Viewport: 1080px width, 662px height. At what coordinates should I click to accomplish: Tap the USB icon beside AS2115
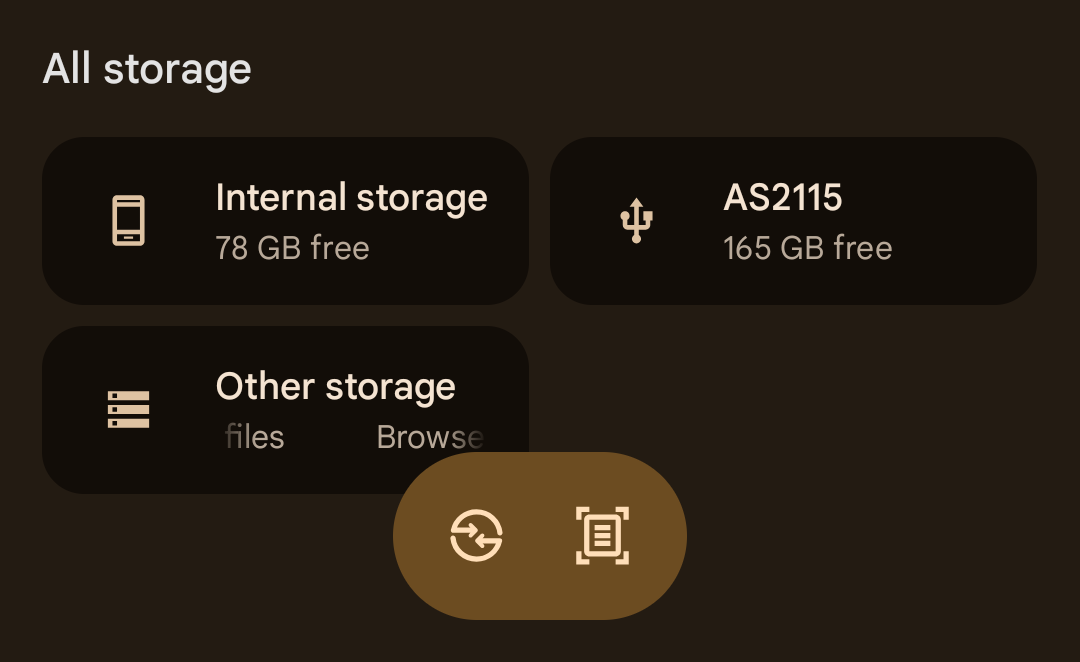coord(636,220)
